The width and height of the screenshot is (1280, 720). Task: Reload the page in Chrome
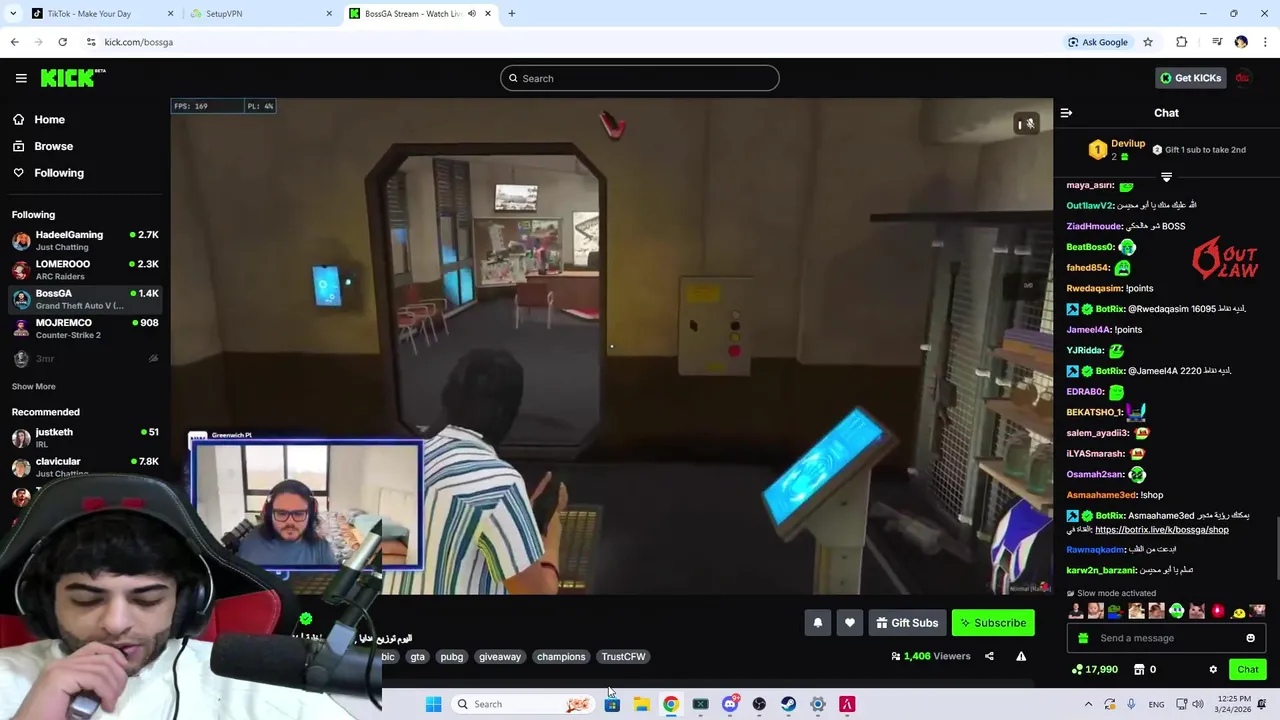62,42
